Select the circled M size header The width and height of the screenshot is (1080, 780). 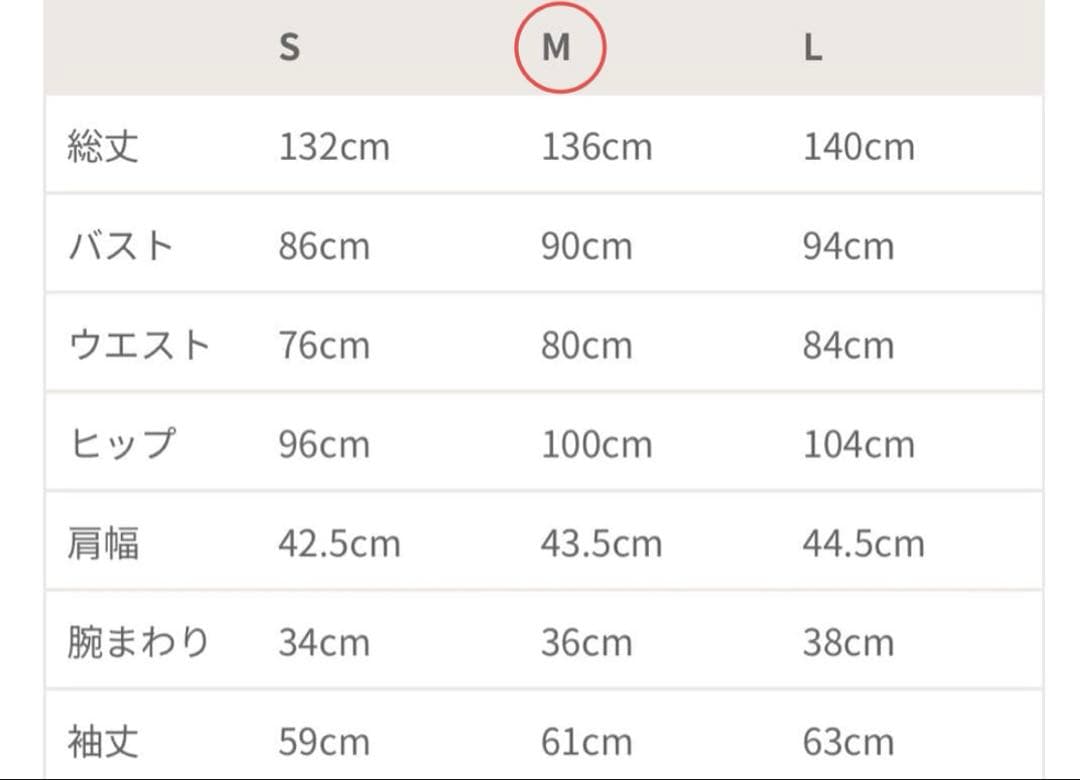pos(557,48)
